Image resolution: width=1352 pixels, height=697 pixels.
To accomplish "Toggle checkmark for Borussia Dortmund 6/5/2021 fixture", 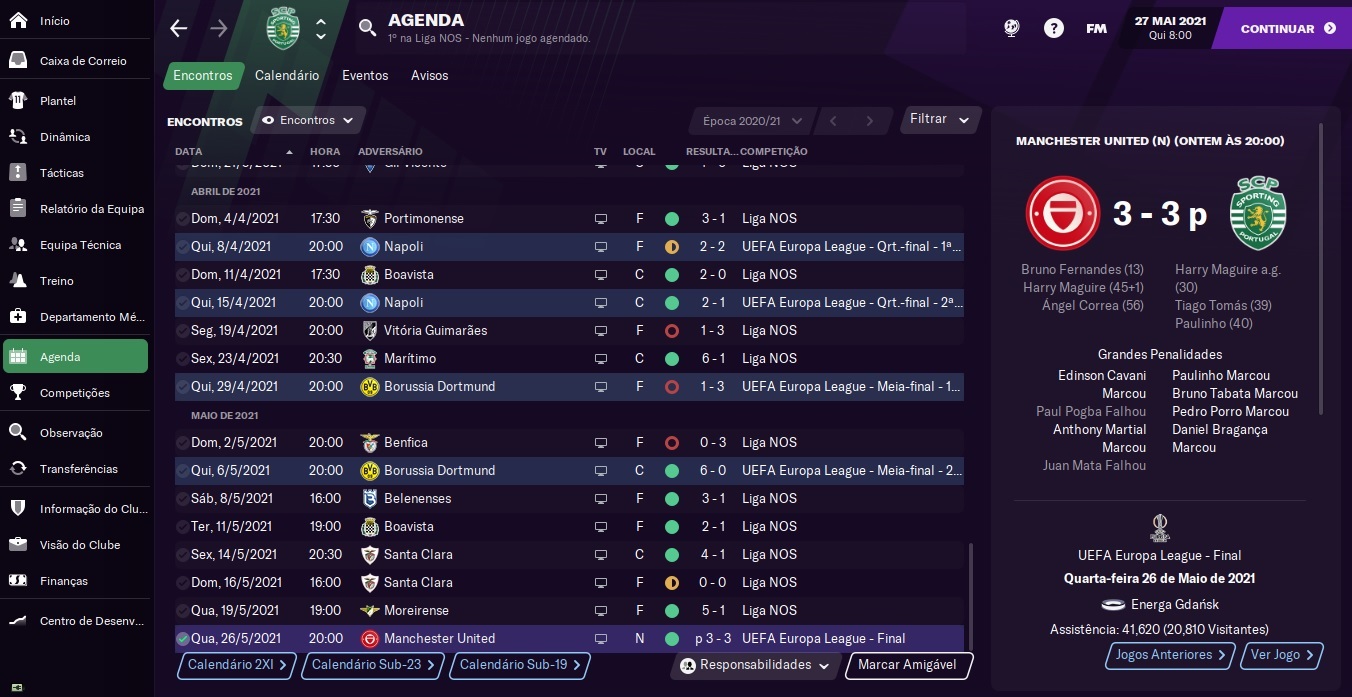I will click(x=182, y=470).
